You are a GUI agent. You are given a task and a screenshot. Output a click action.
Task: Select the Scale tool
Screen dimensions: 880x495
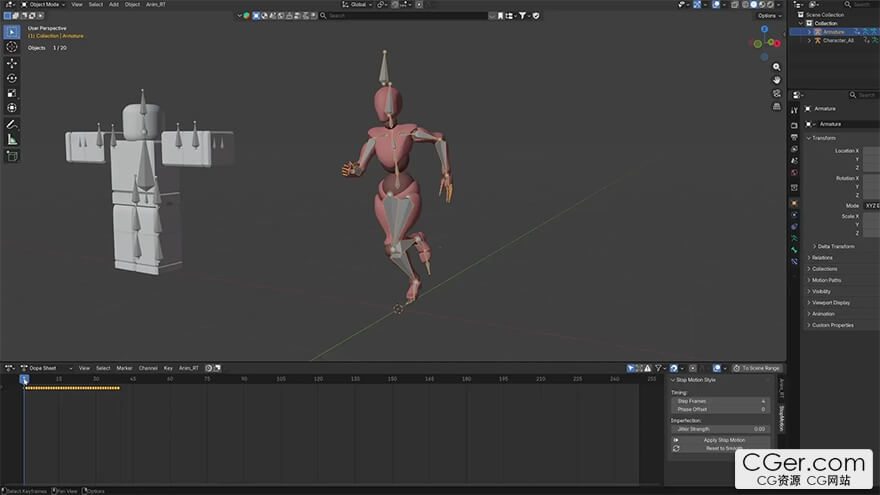pos(12,93)
